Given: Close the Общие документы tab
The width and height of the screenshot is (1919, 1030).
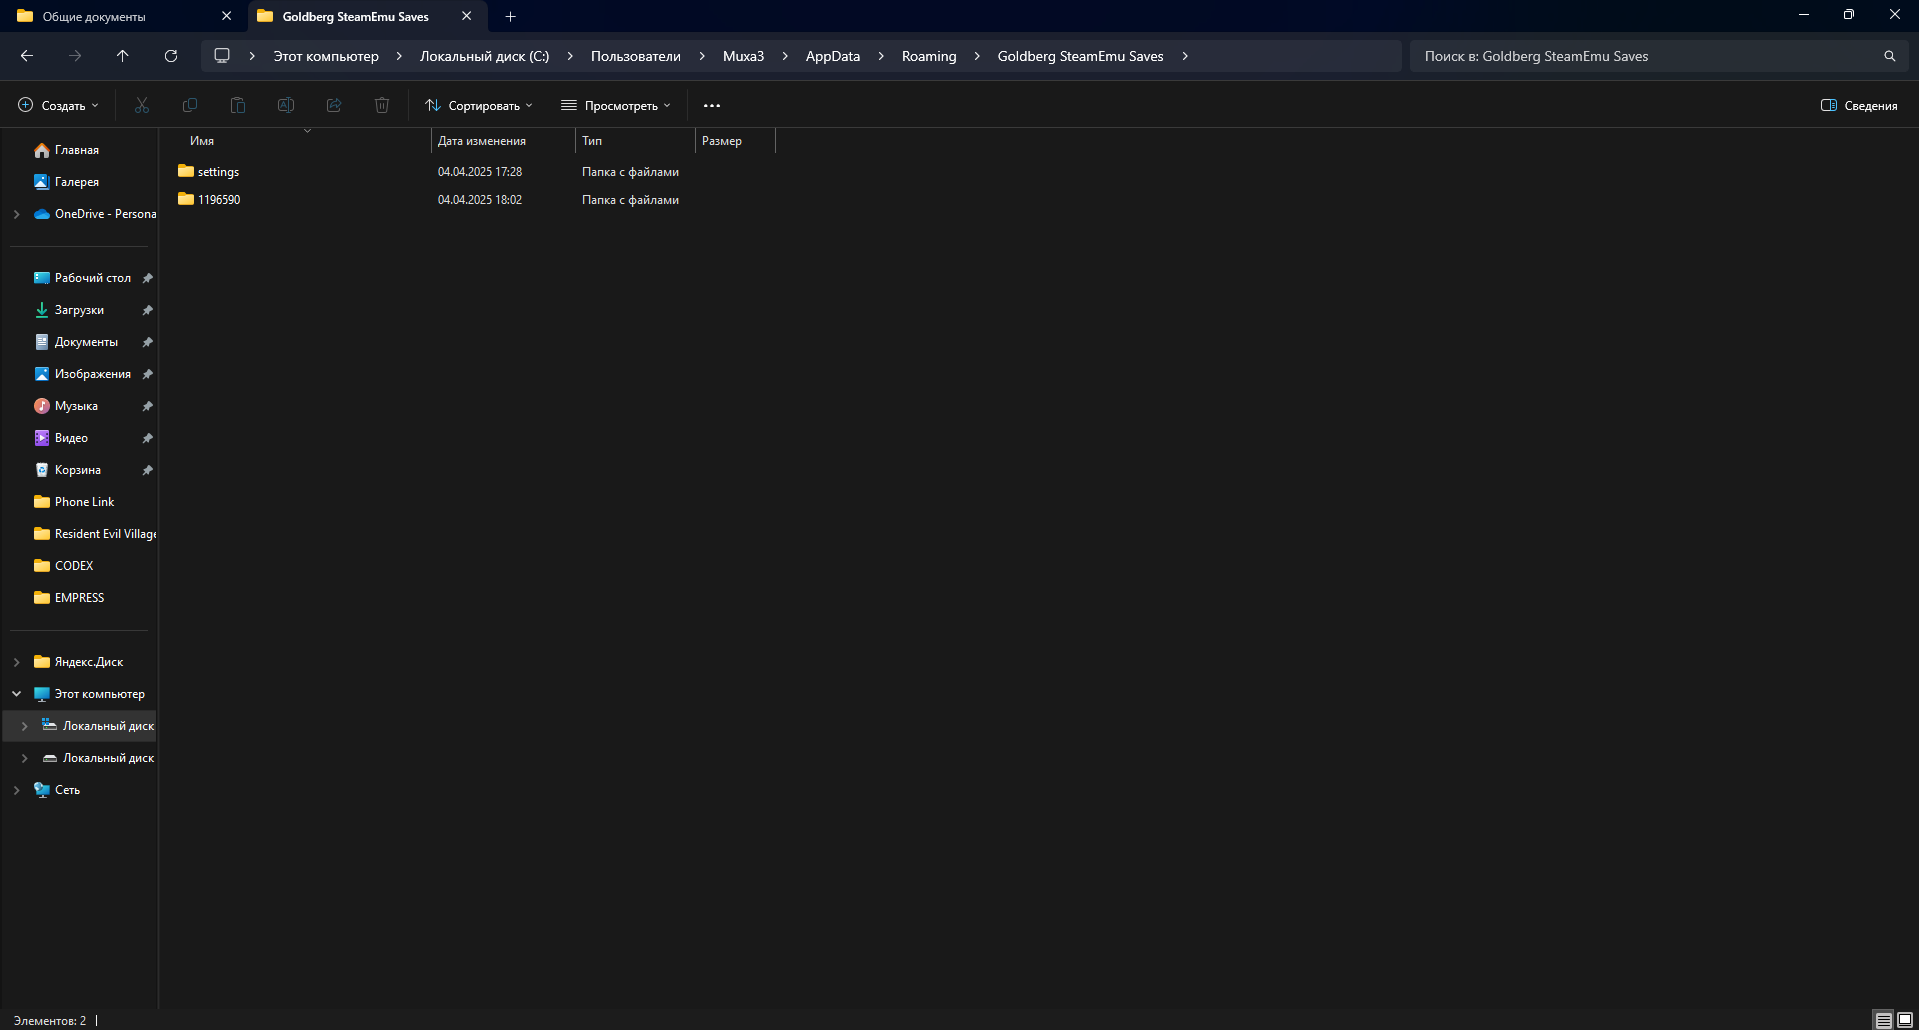Looking at the screenshot, I should click(x=226, y=16).
